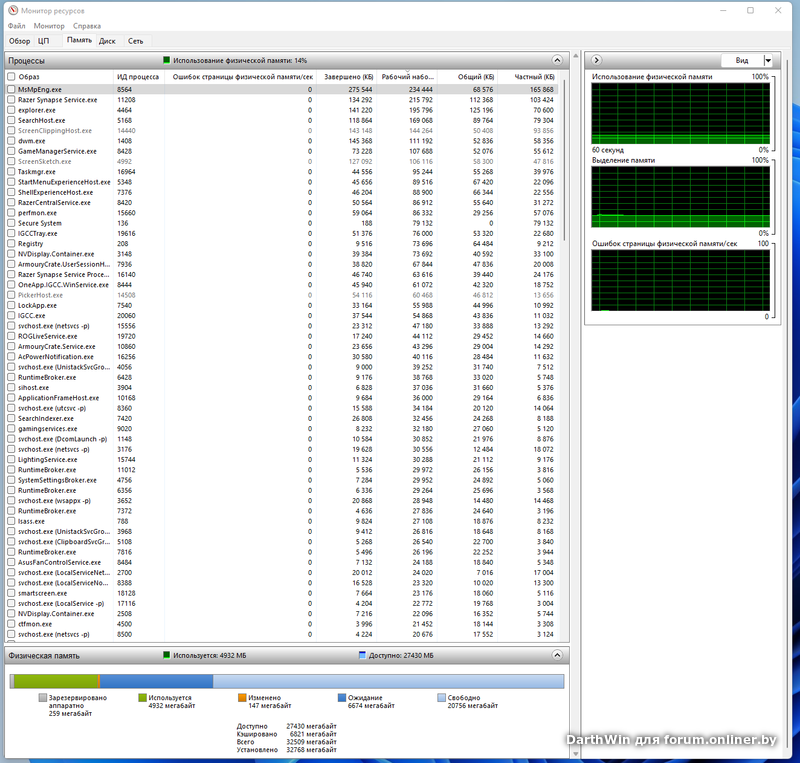Collapse the 'Процессы' section
Screen dimensions: 800x763
tap(557, 61)
